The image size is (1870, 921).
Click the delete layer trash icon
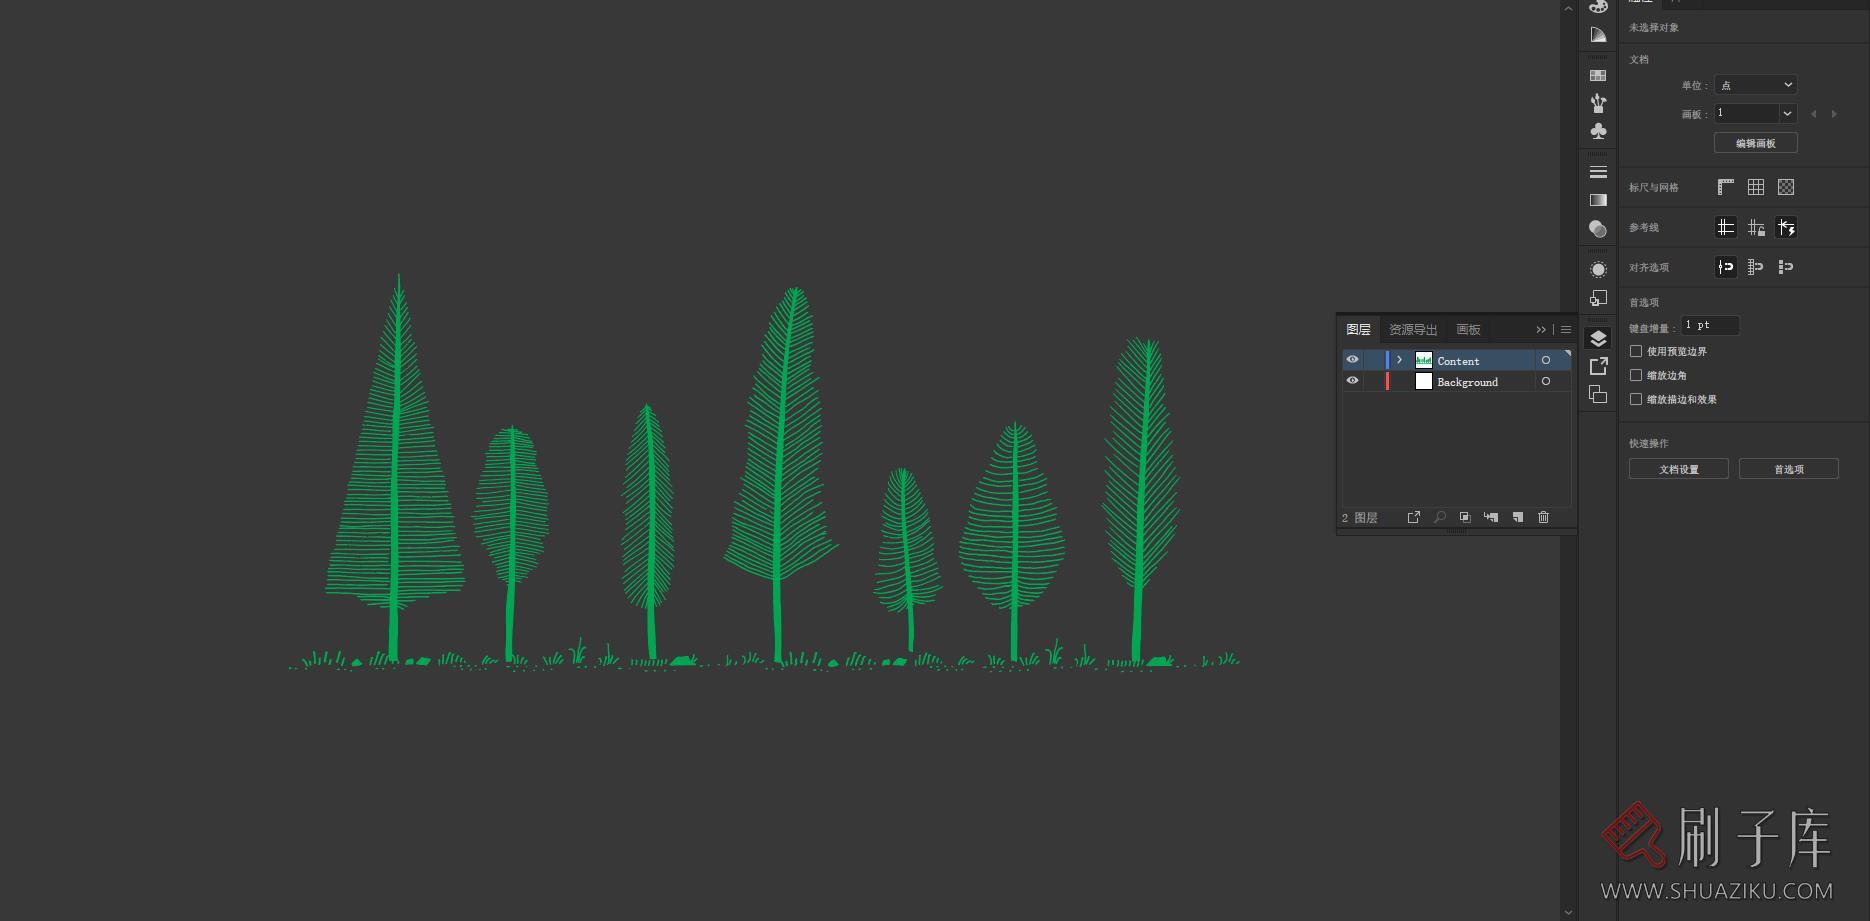[x=1543, y=517]
